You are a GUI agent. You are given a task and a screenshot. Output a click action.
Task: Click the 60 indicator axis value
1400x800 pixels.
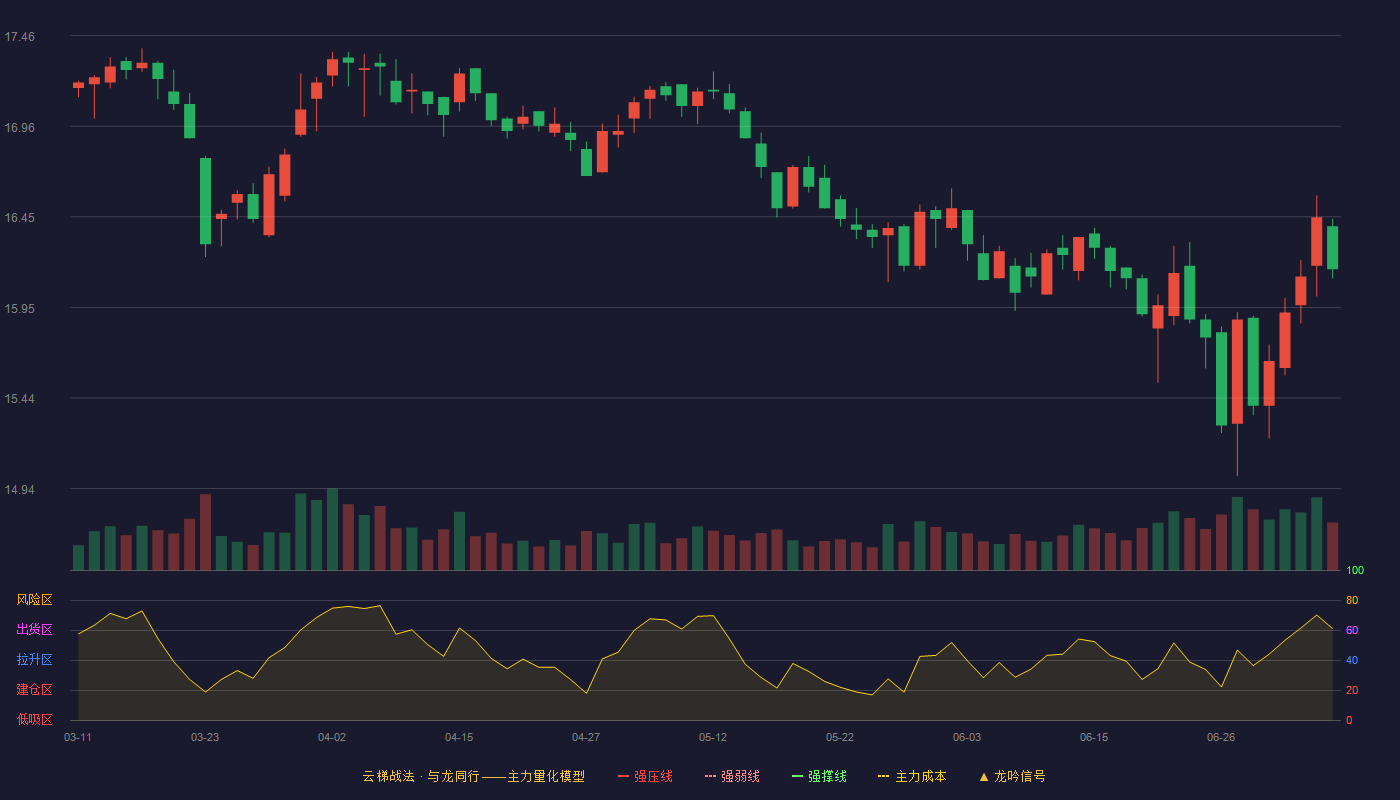[1352, 630]
